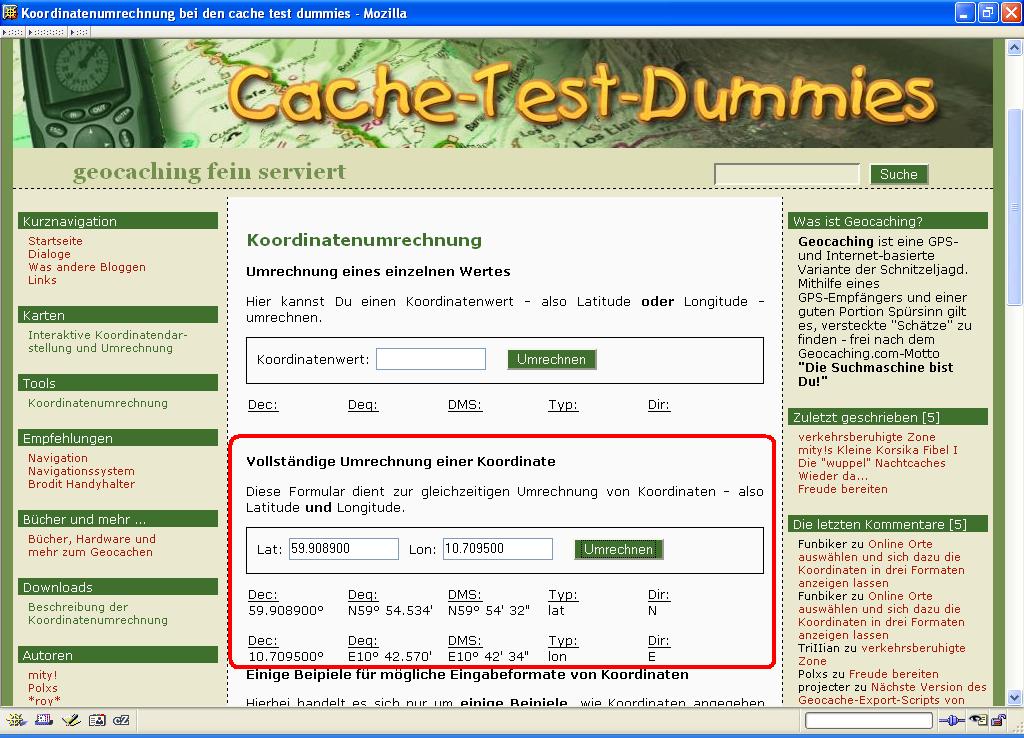
Task: Click the status bar progress meter
Action: 869,720
